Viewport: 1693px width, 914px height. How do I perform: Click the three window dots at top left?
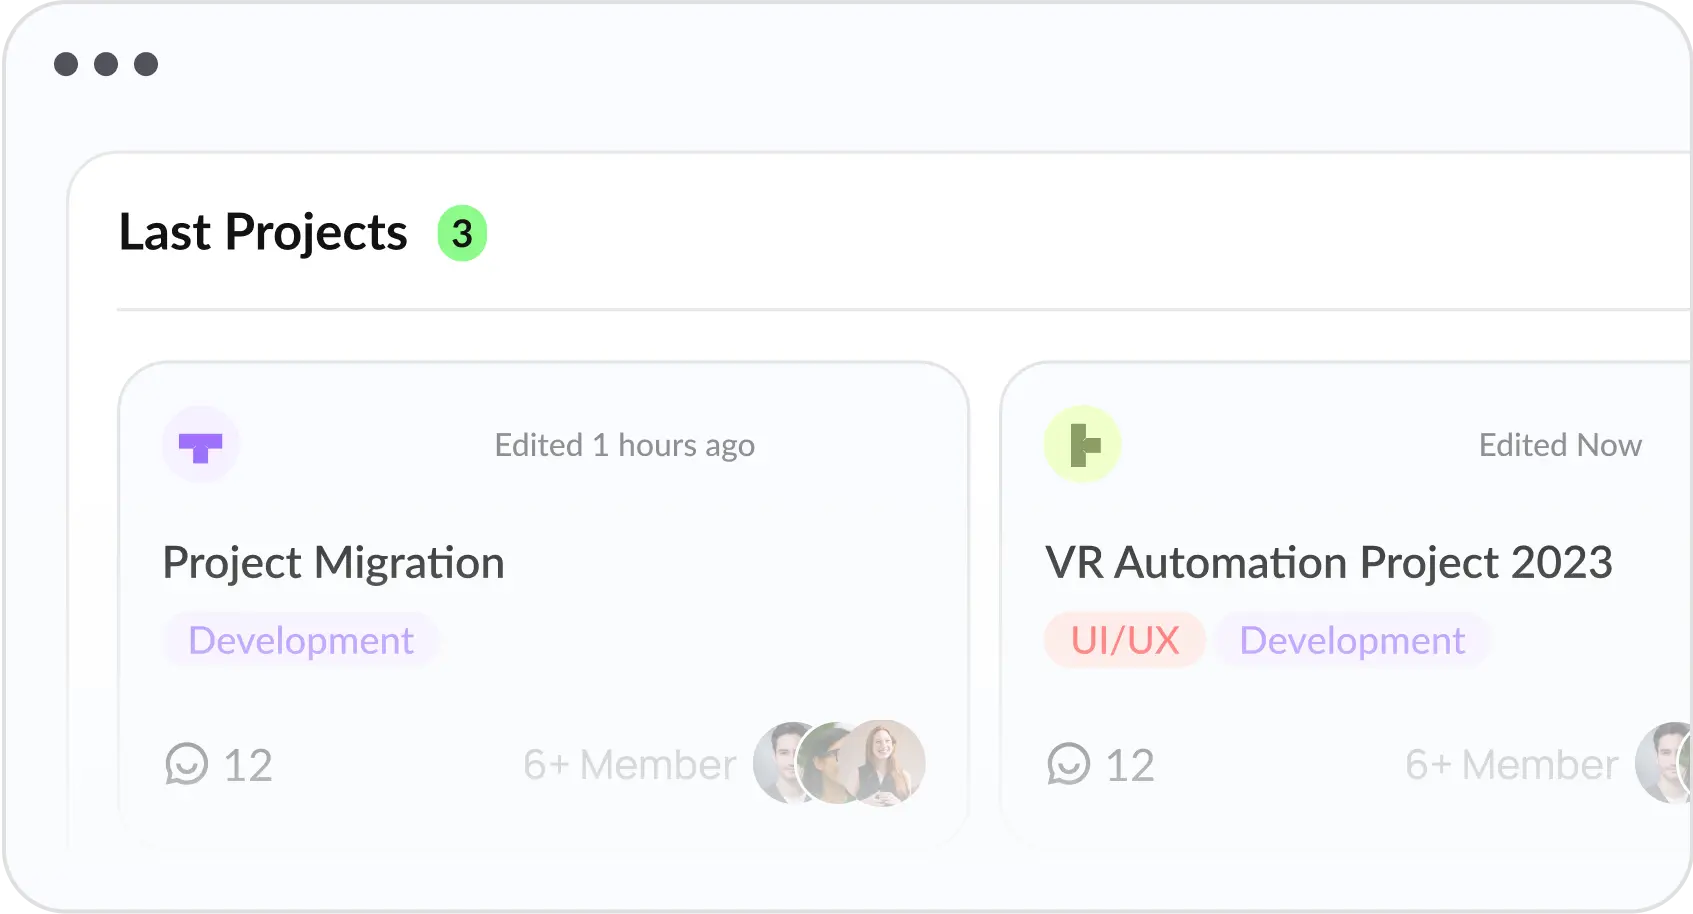[107, 63]
